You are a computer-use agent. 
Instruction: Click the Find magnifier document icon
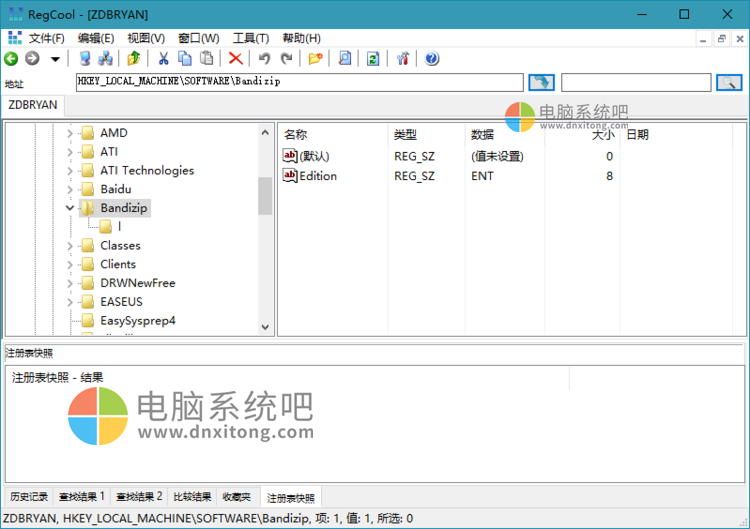[344, 59]
